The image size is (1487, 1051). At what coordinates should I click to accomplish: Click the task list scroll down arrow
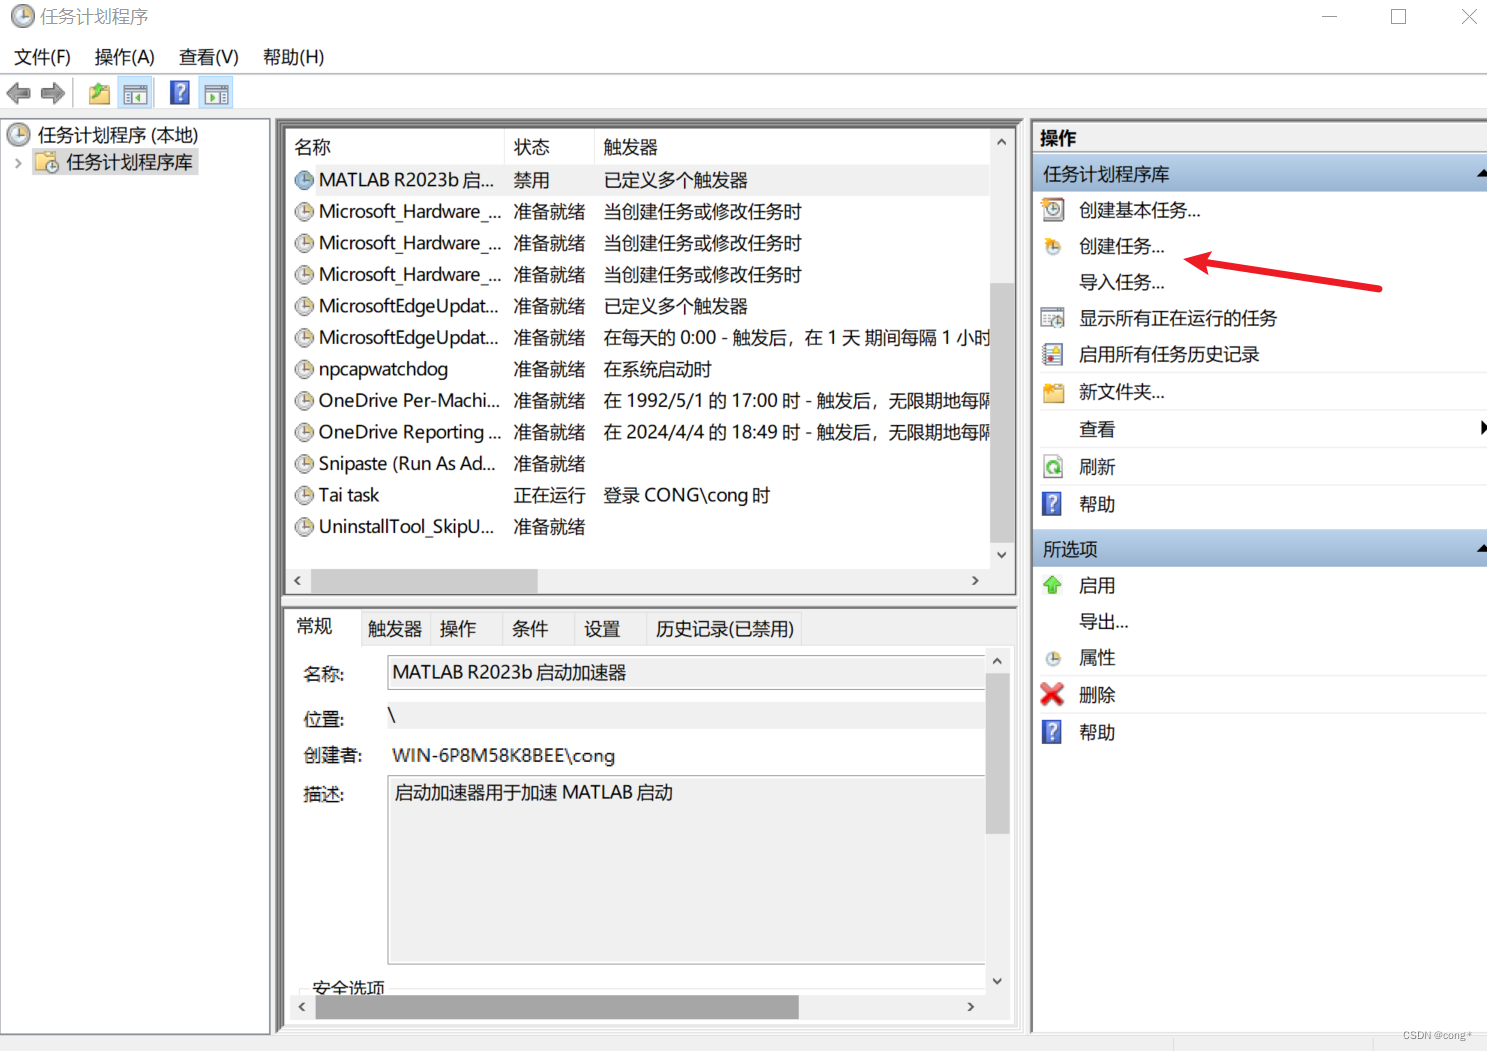pyautogui.click(x=1001, y=555)
